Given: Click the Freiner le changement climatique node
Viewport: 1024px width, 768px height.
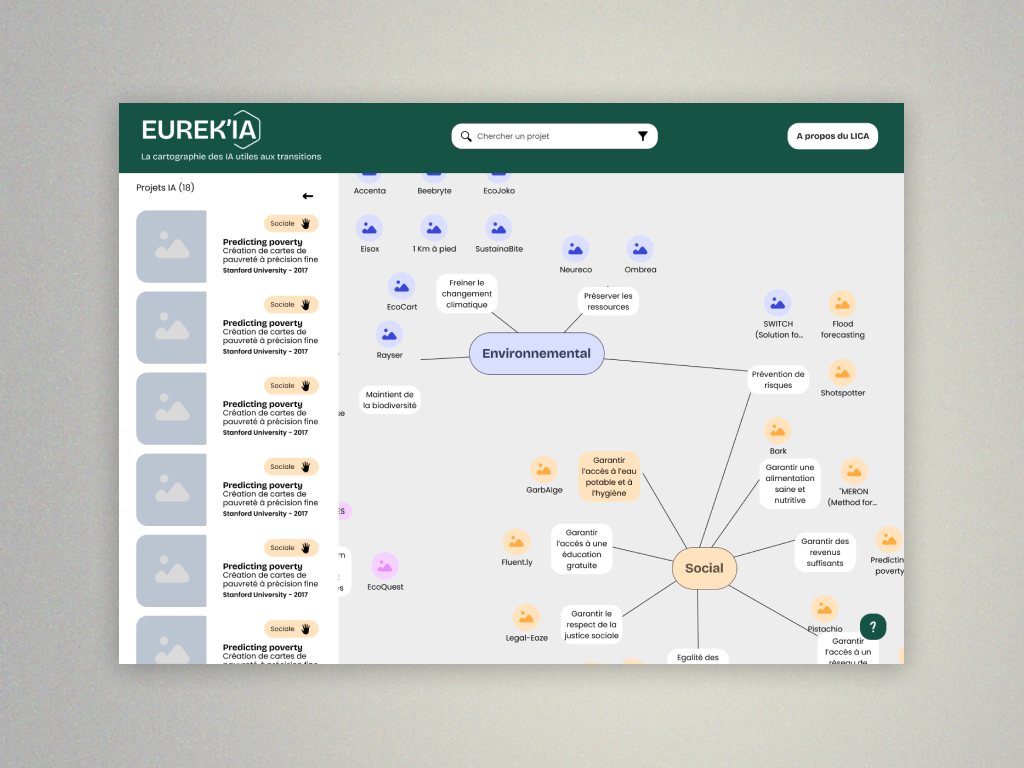Looking at the screenshot, I should tap(467, 294).
